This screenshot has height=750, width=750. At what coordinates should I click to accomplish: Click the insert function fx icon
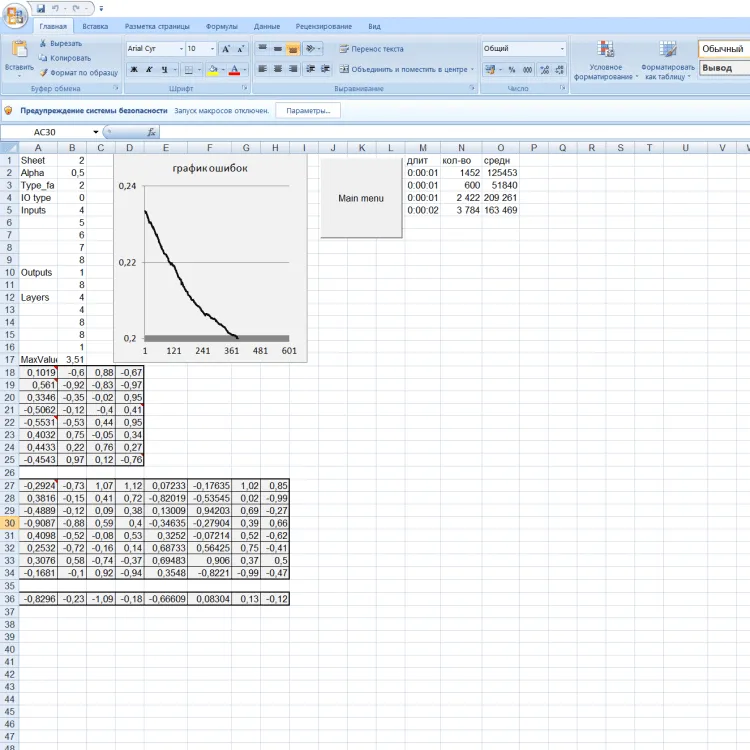click(x=152, y=132)
